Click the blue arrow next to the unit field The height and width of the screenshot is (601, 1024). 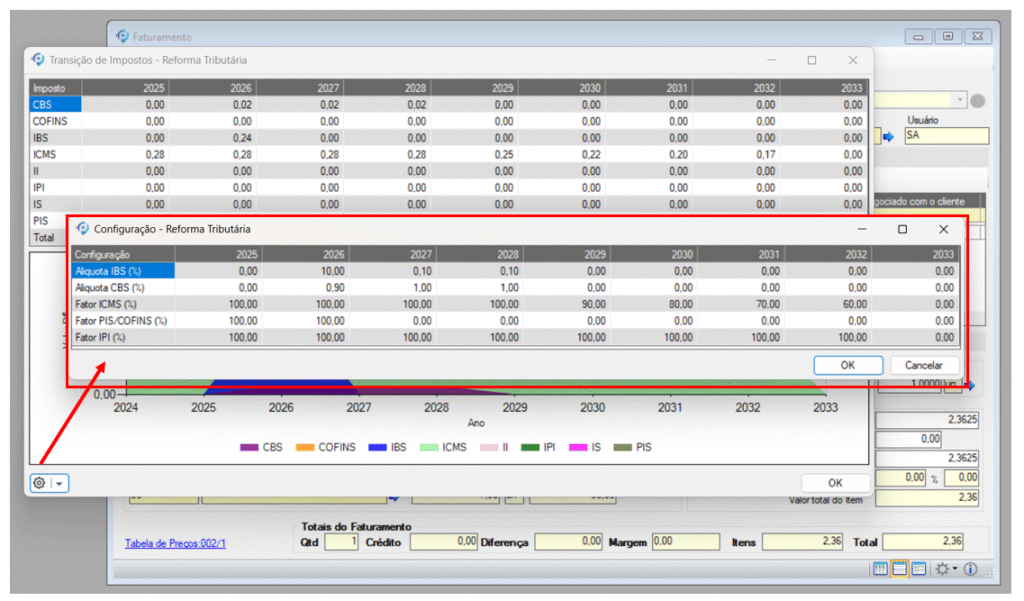click(969, 384)
